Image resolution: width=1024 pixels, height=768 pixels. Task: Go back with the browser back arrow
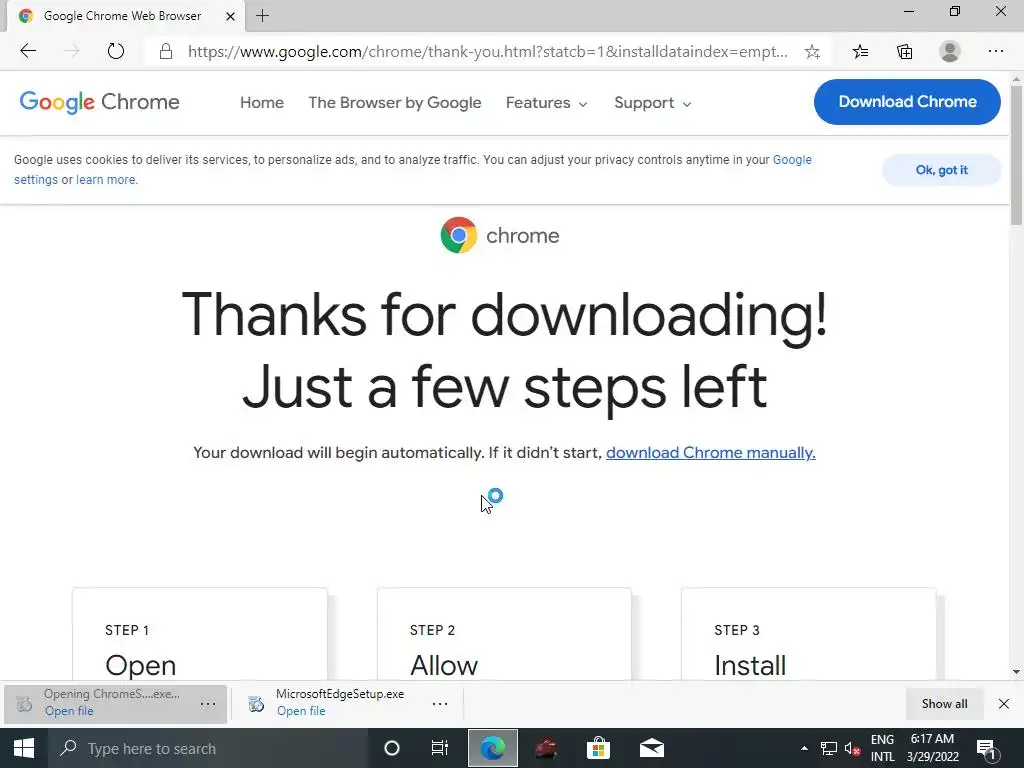28,51
